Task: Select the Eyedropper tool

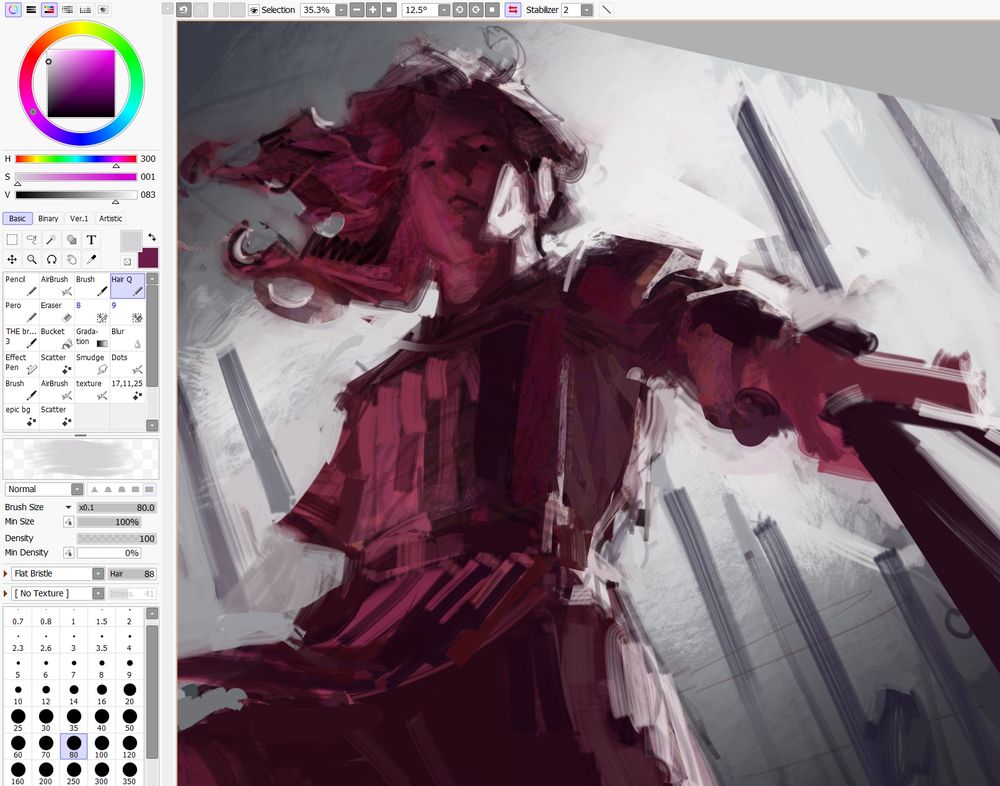Action: (x=91, y=260)
